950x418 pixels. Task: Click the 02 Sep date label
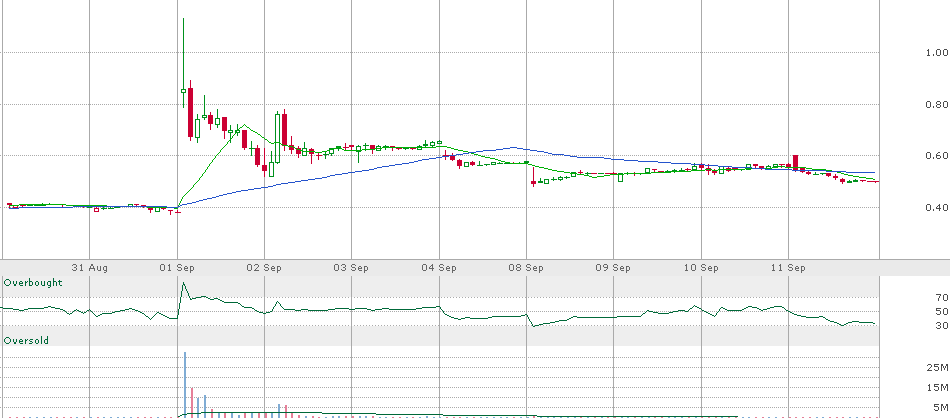click(x=265, y=268)
